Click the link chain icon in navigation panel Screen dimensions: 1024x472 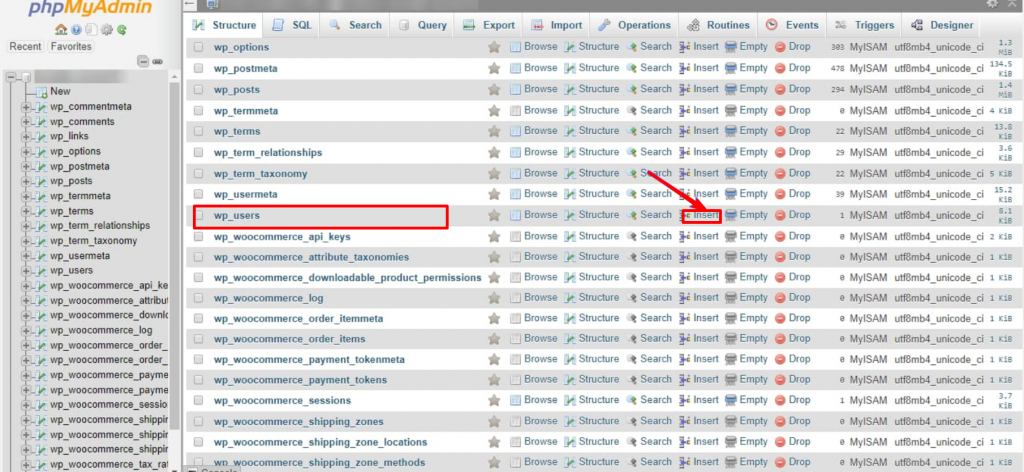[x=157, y=62]
